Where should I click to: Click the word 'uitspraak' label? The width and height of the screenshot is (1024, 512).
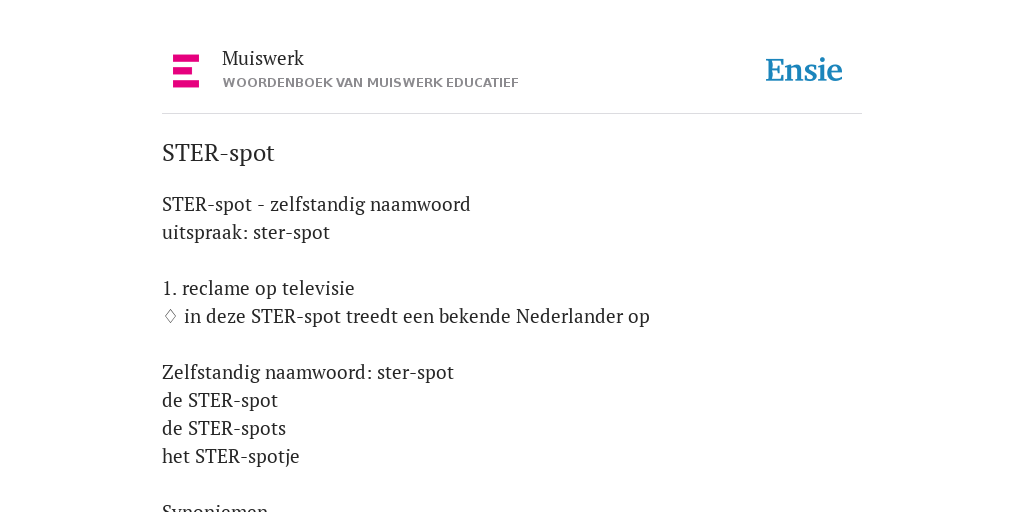coord(202,233)
